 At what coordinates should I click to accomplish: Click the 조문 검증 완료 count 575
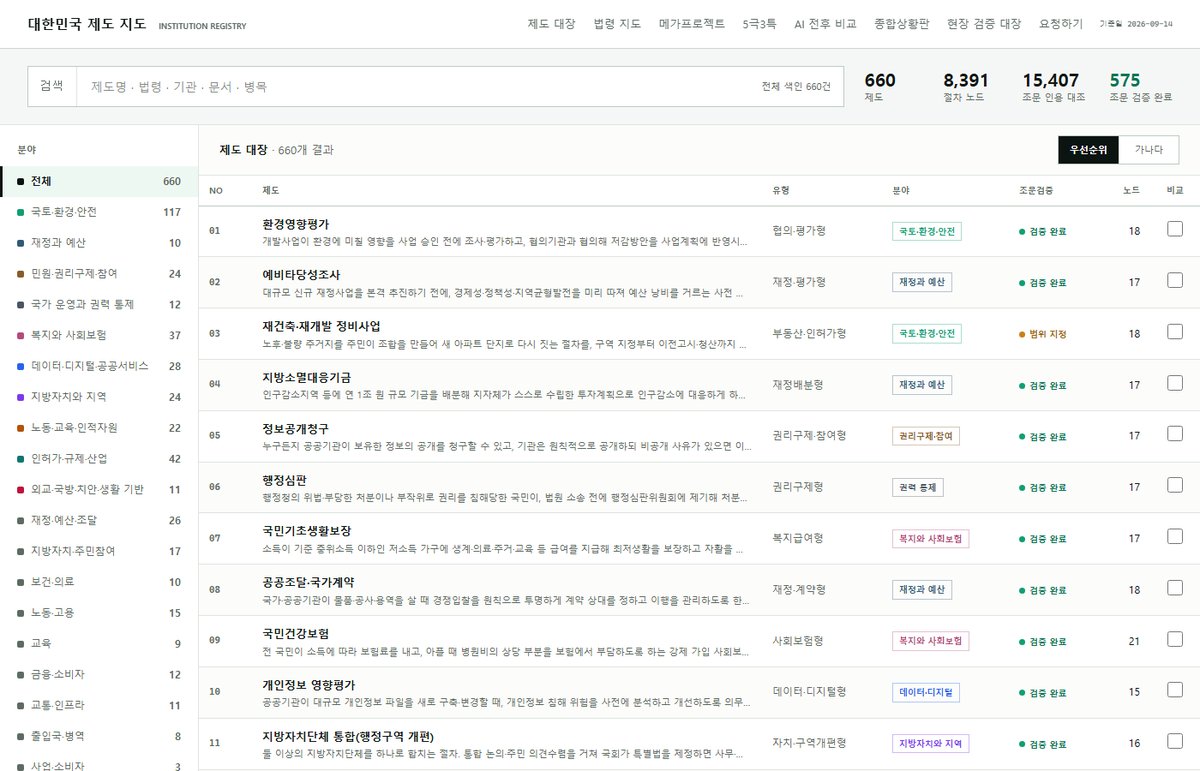coord(1125,80)
